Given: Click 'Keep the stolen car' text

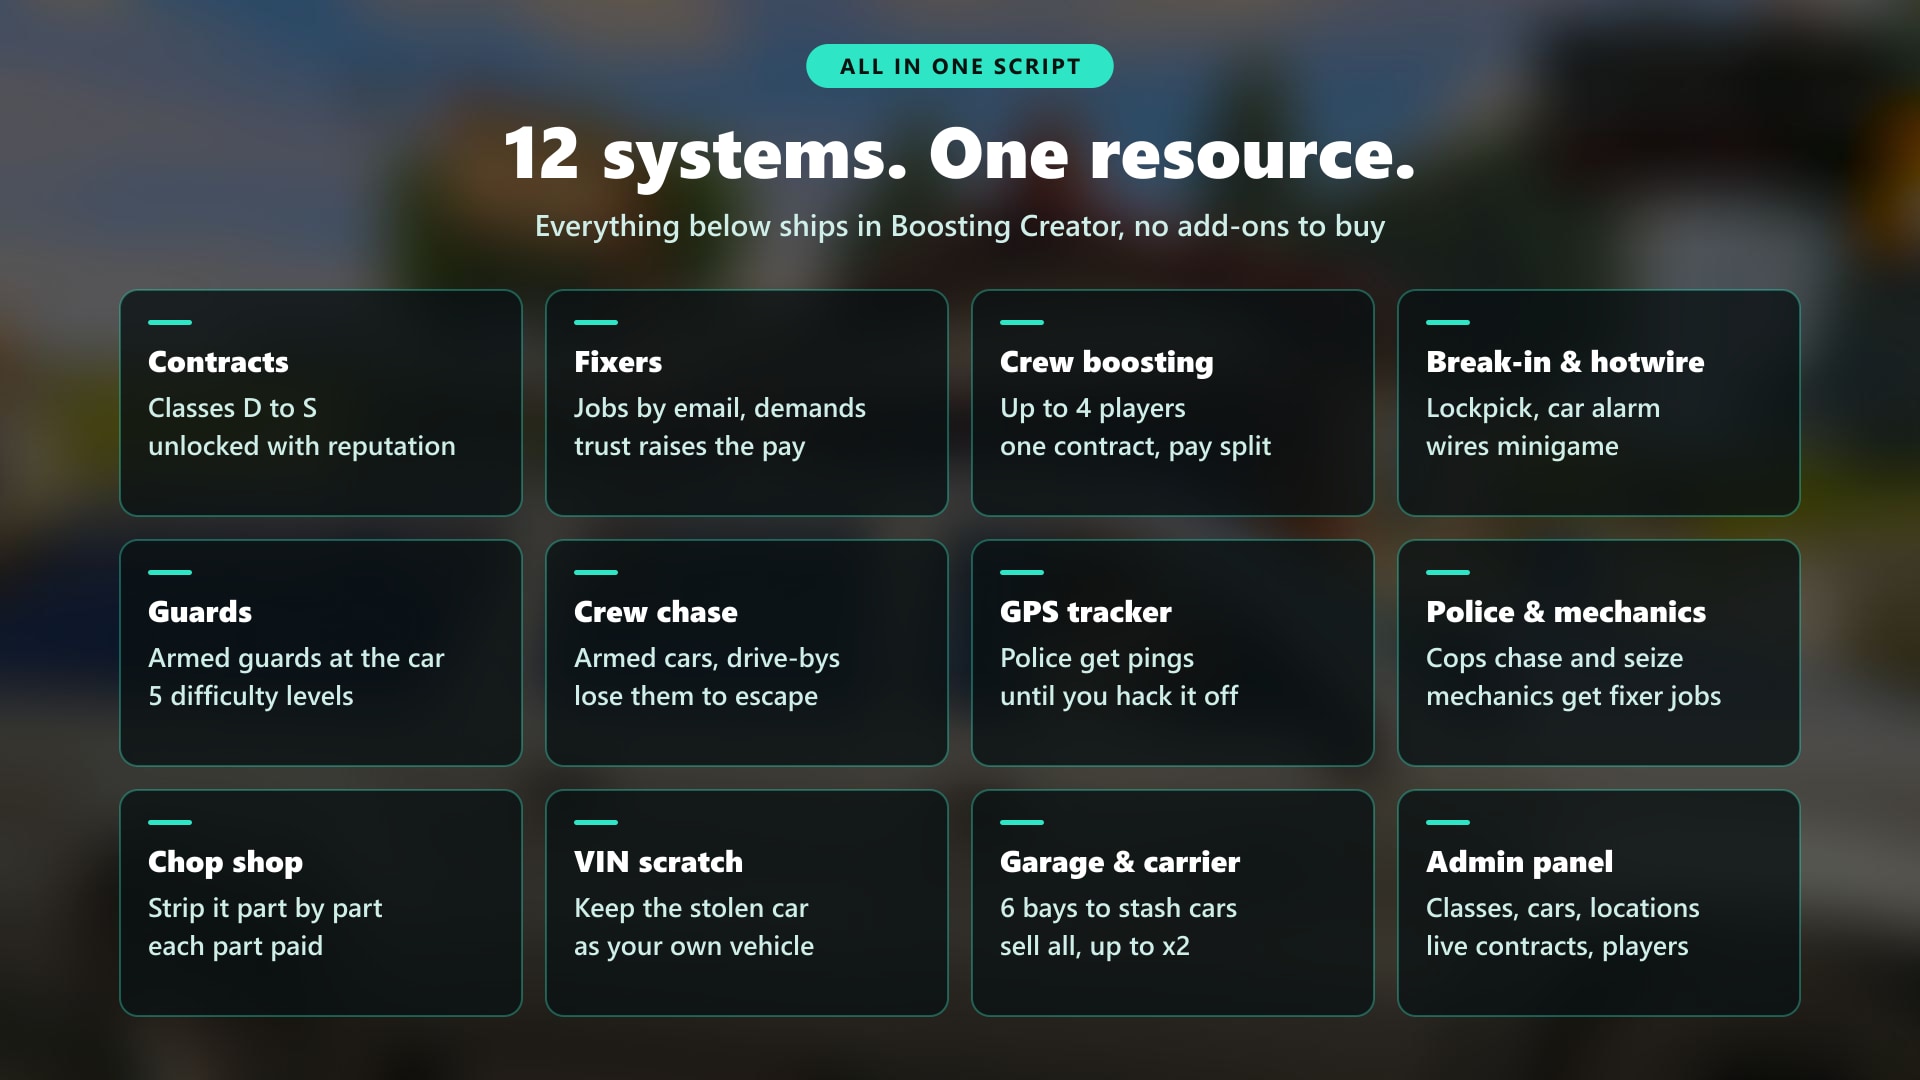Looking at the screenshot, I should (691, 908).
